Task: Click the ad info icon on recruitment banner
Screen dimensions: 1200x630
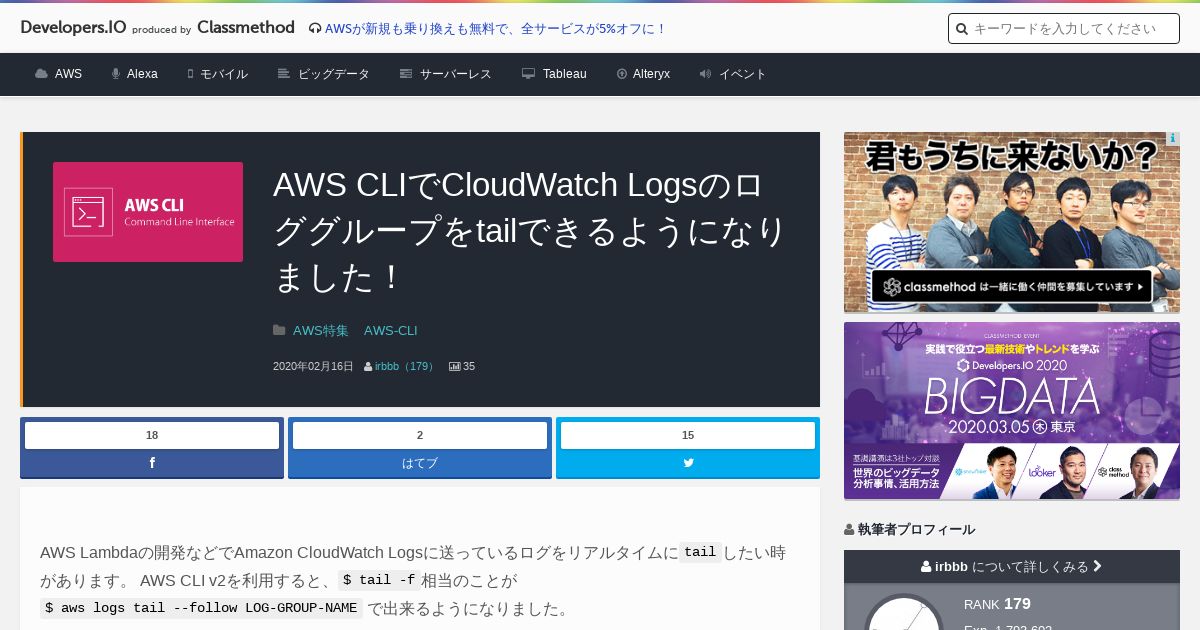Action: pyautogui.click(x=1173, y=139)
